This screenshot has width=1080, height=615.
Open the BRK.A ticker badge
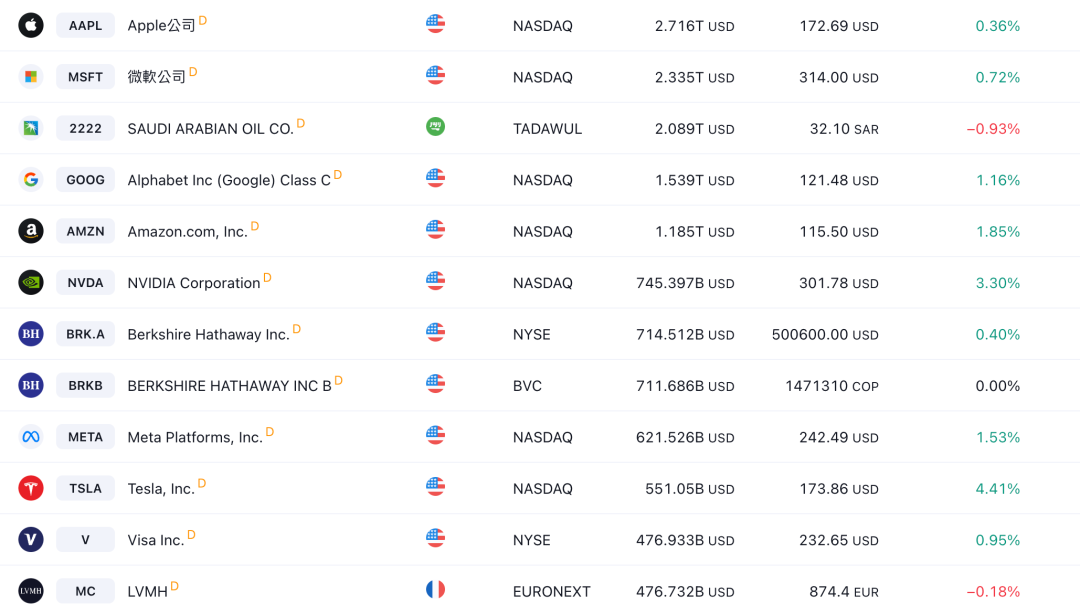(x=85, y=334)
